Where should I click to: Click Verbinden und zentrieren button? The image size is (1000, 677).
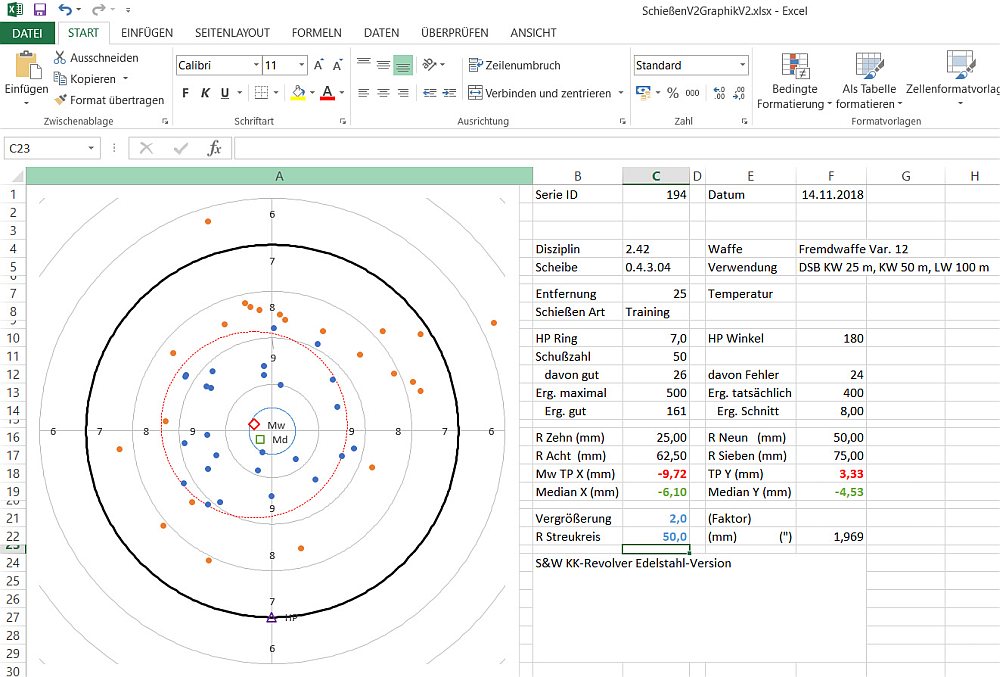[538, 93]
